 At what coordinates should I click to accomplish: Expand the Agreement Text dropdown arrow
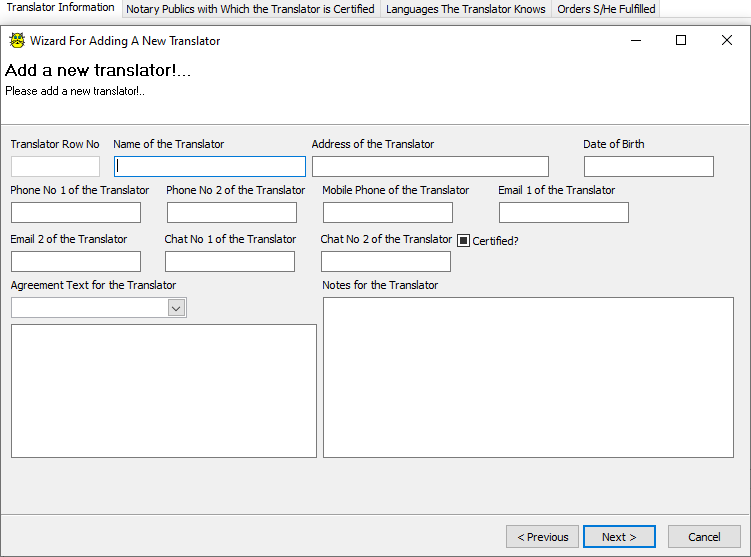click(176, 308)
